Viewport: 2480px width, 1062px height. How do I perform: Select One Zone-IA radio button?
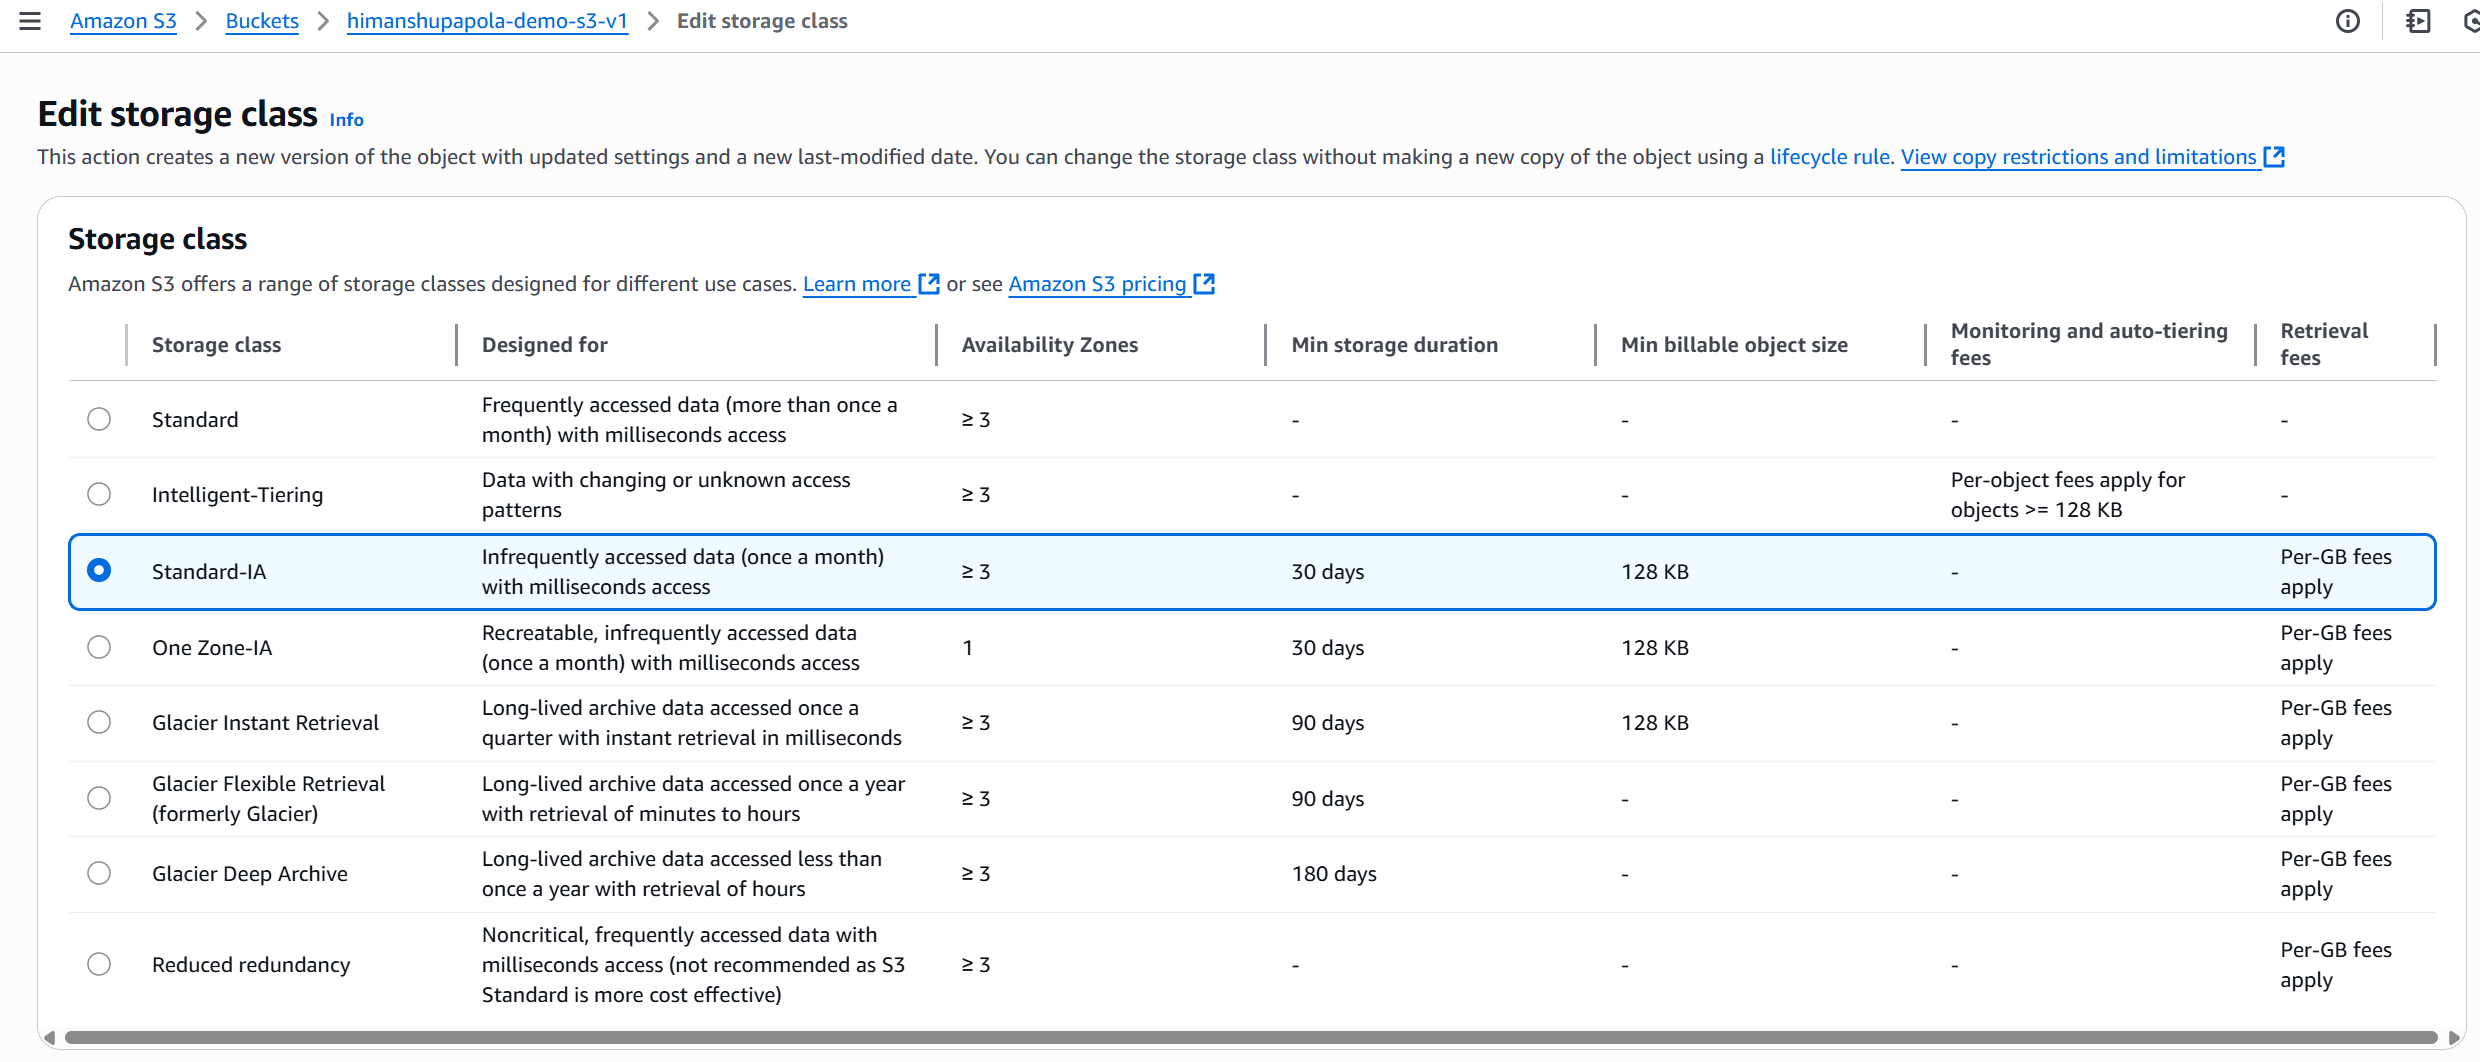pos(99,647)
